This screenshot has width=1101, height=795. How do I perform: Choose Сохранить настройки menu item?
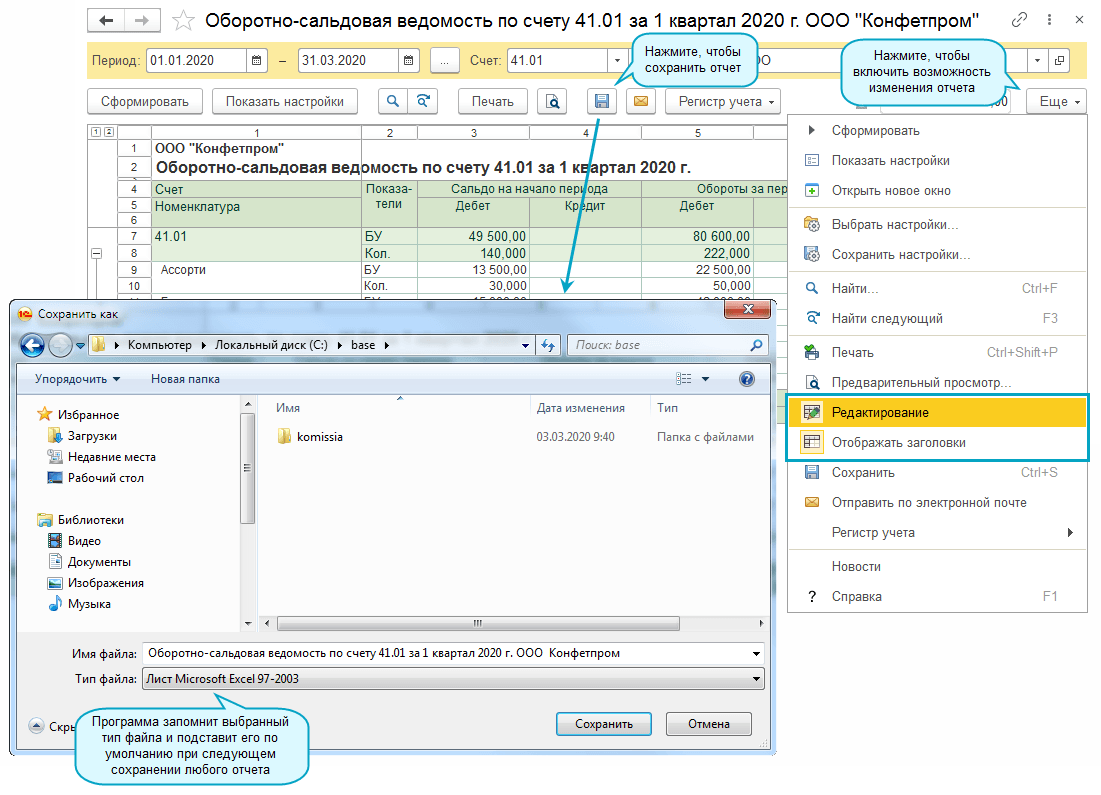click(x=937, y=254)
